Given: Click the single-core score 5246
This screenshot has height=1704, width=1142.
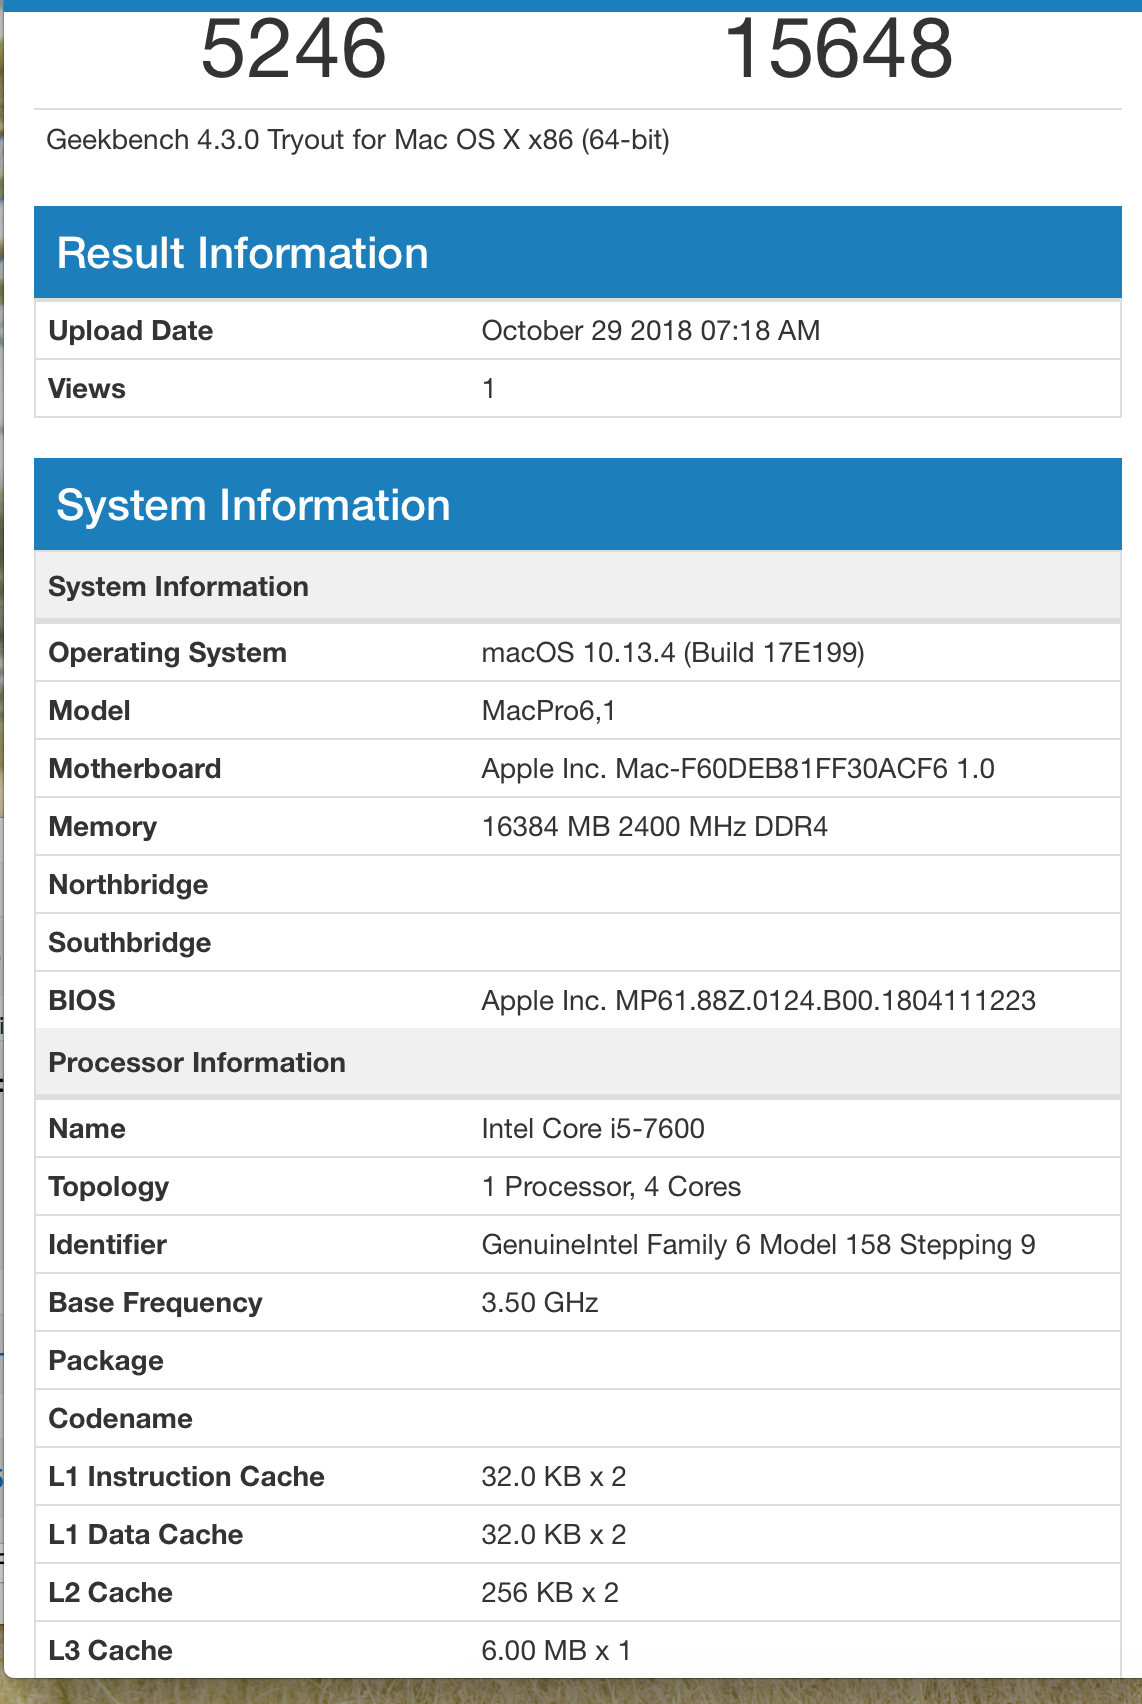Looking at the screenshot, I should point(293,49).
